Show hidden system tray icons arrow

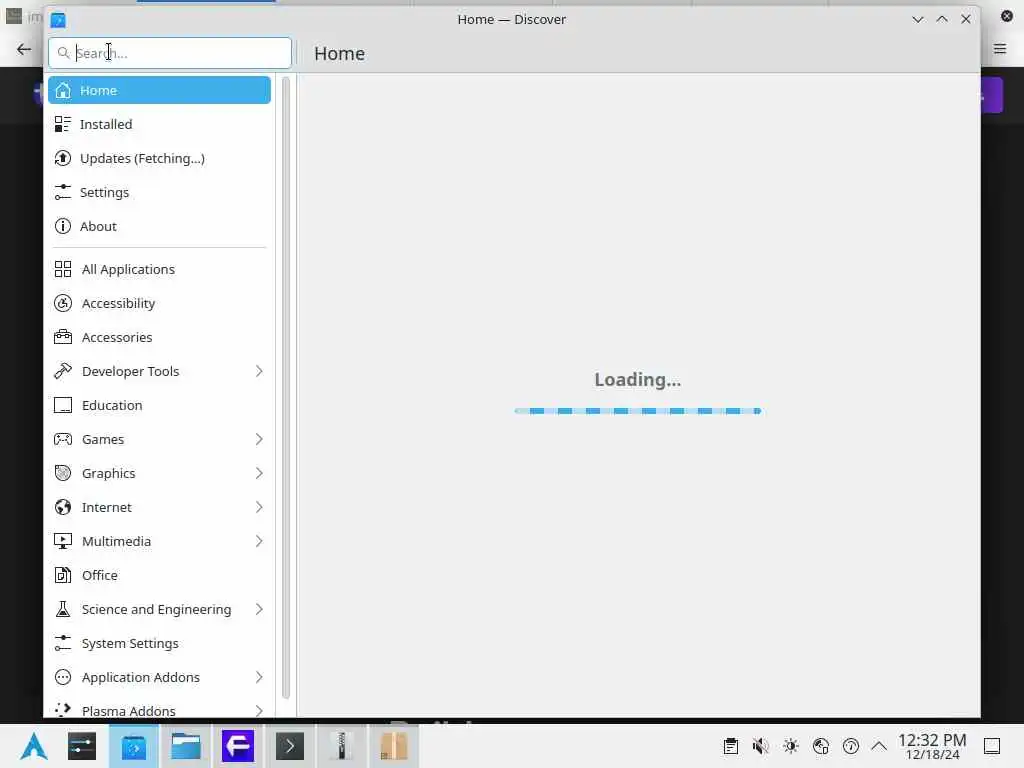pos(879,746)
